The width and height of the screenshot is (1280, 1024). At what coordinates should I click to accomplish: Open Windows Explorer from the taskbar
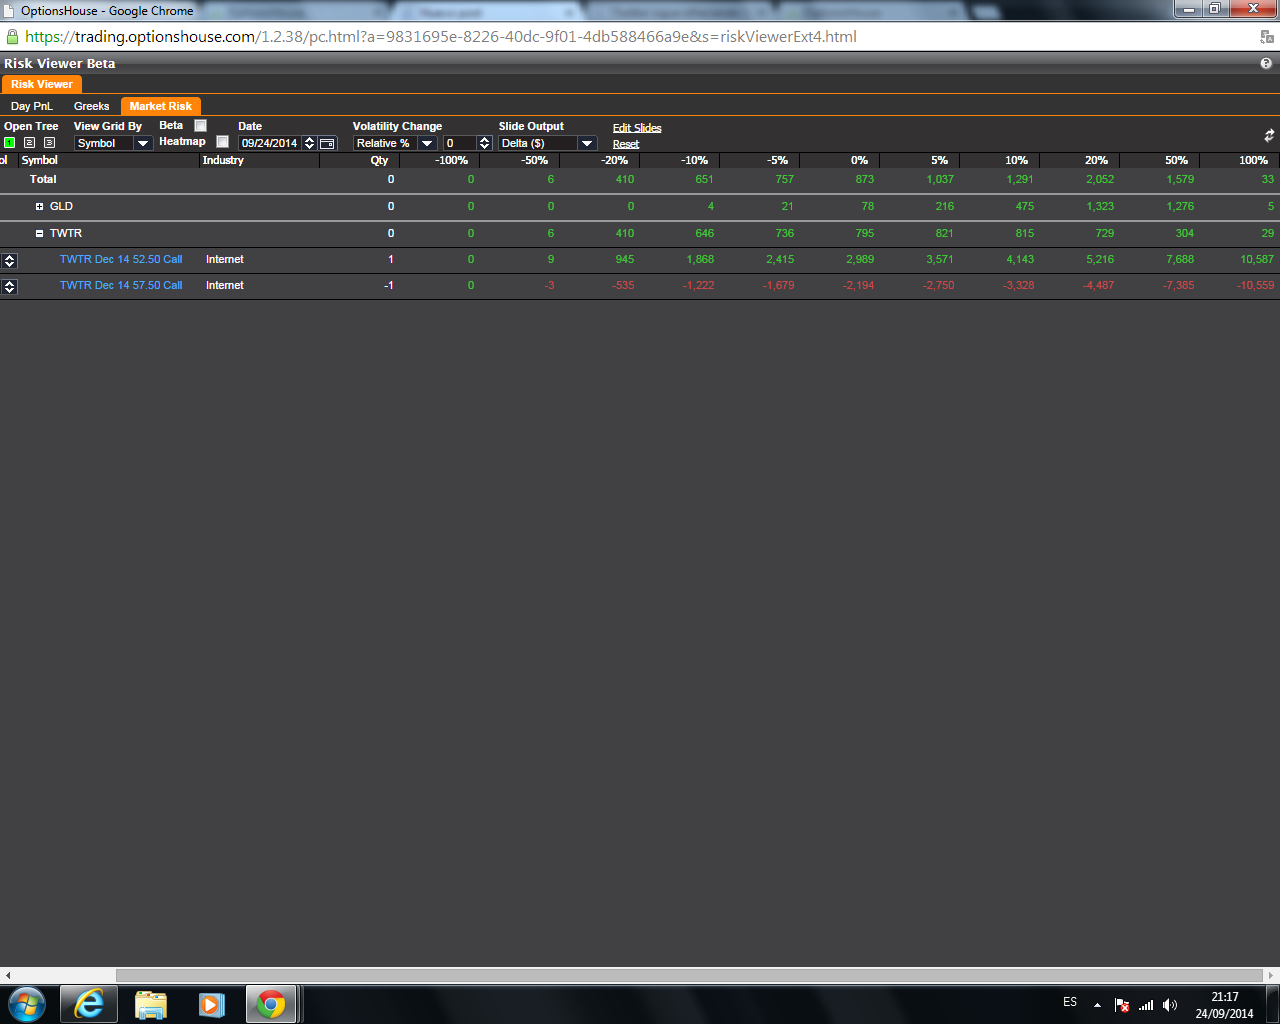pyautogui.click(x=150, y=1004)
